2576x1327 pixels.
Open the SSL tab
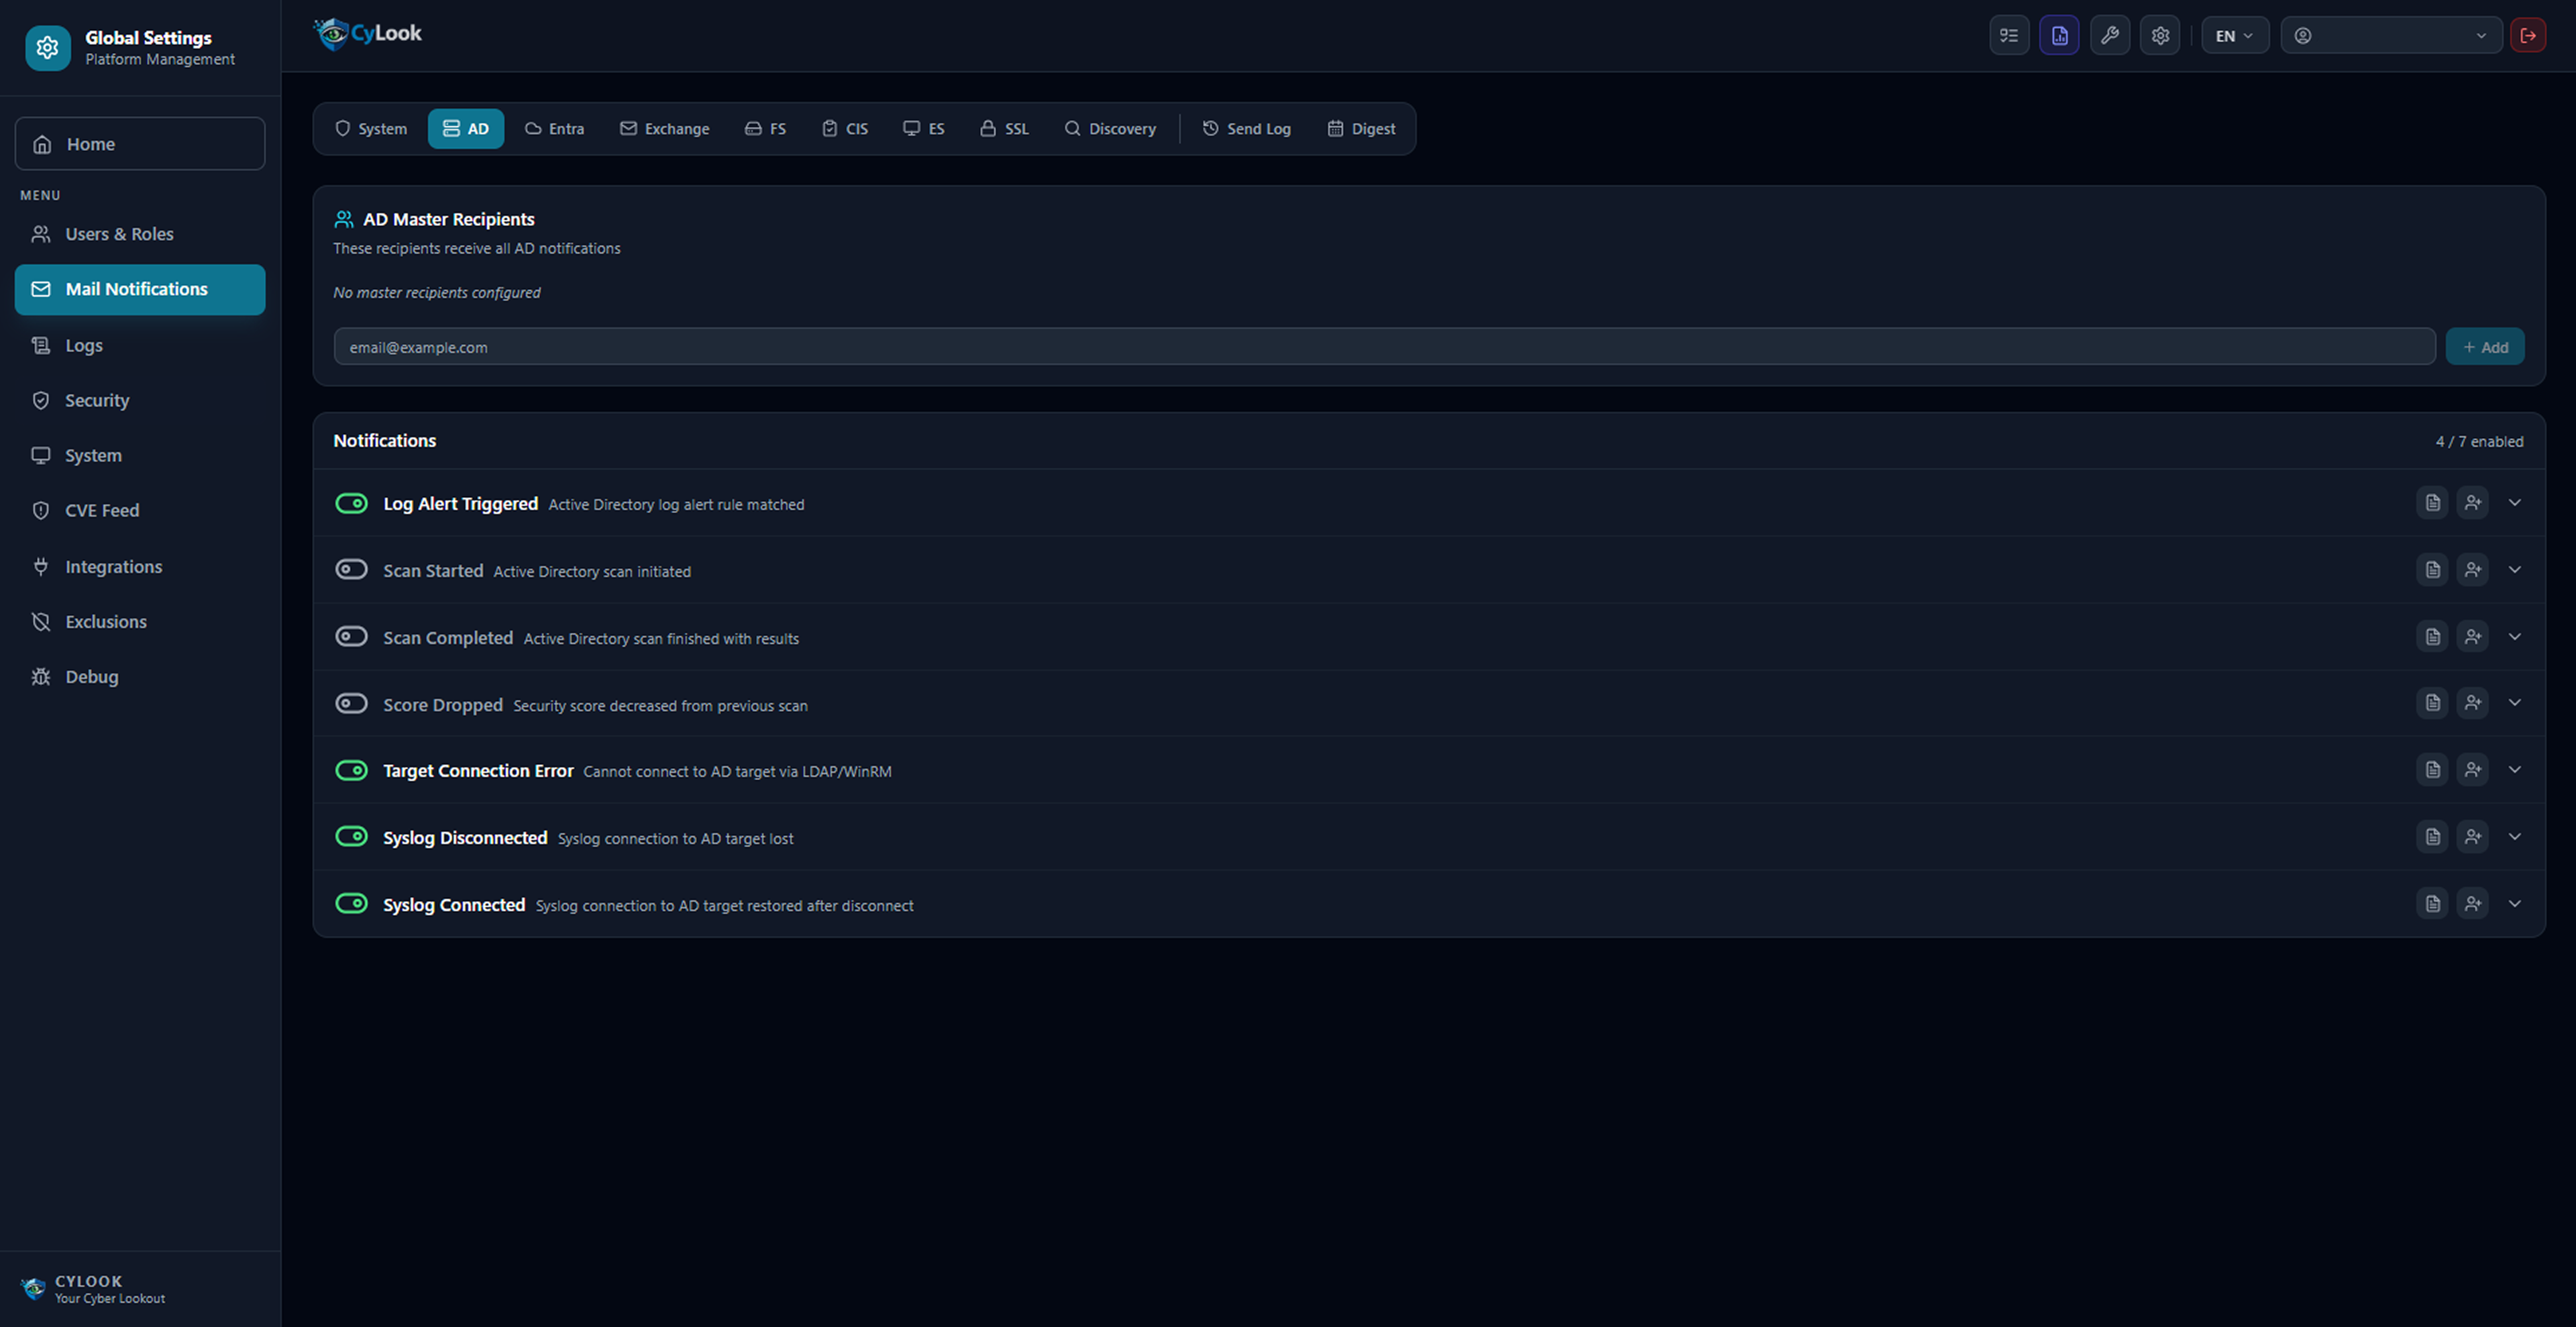point(1004,129)
